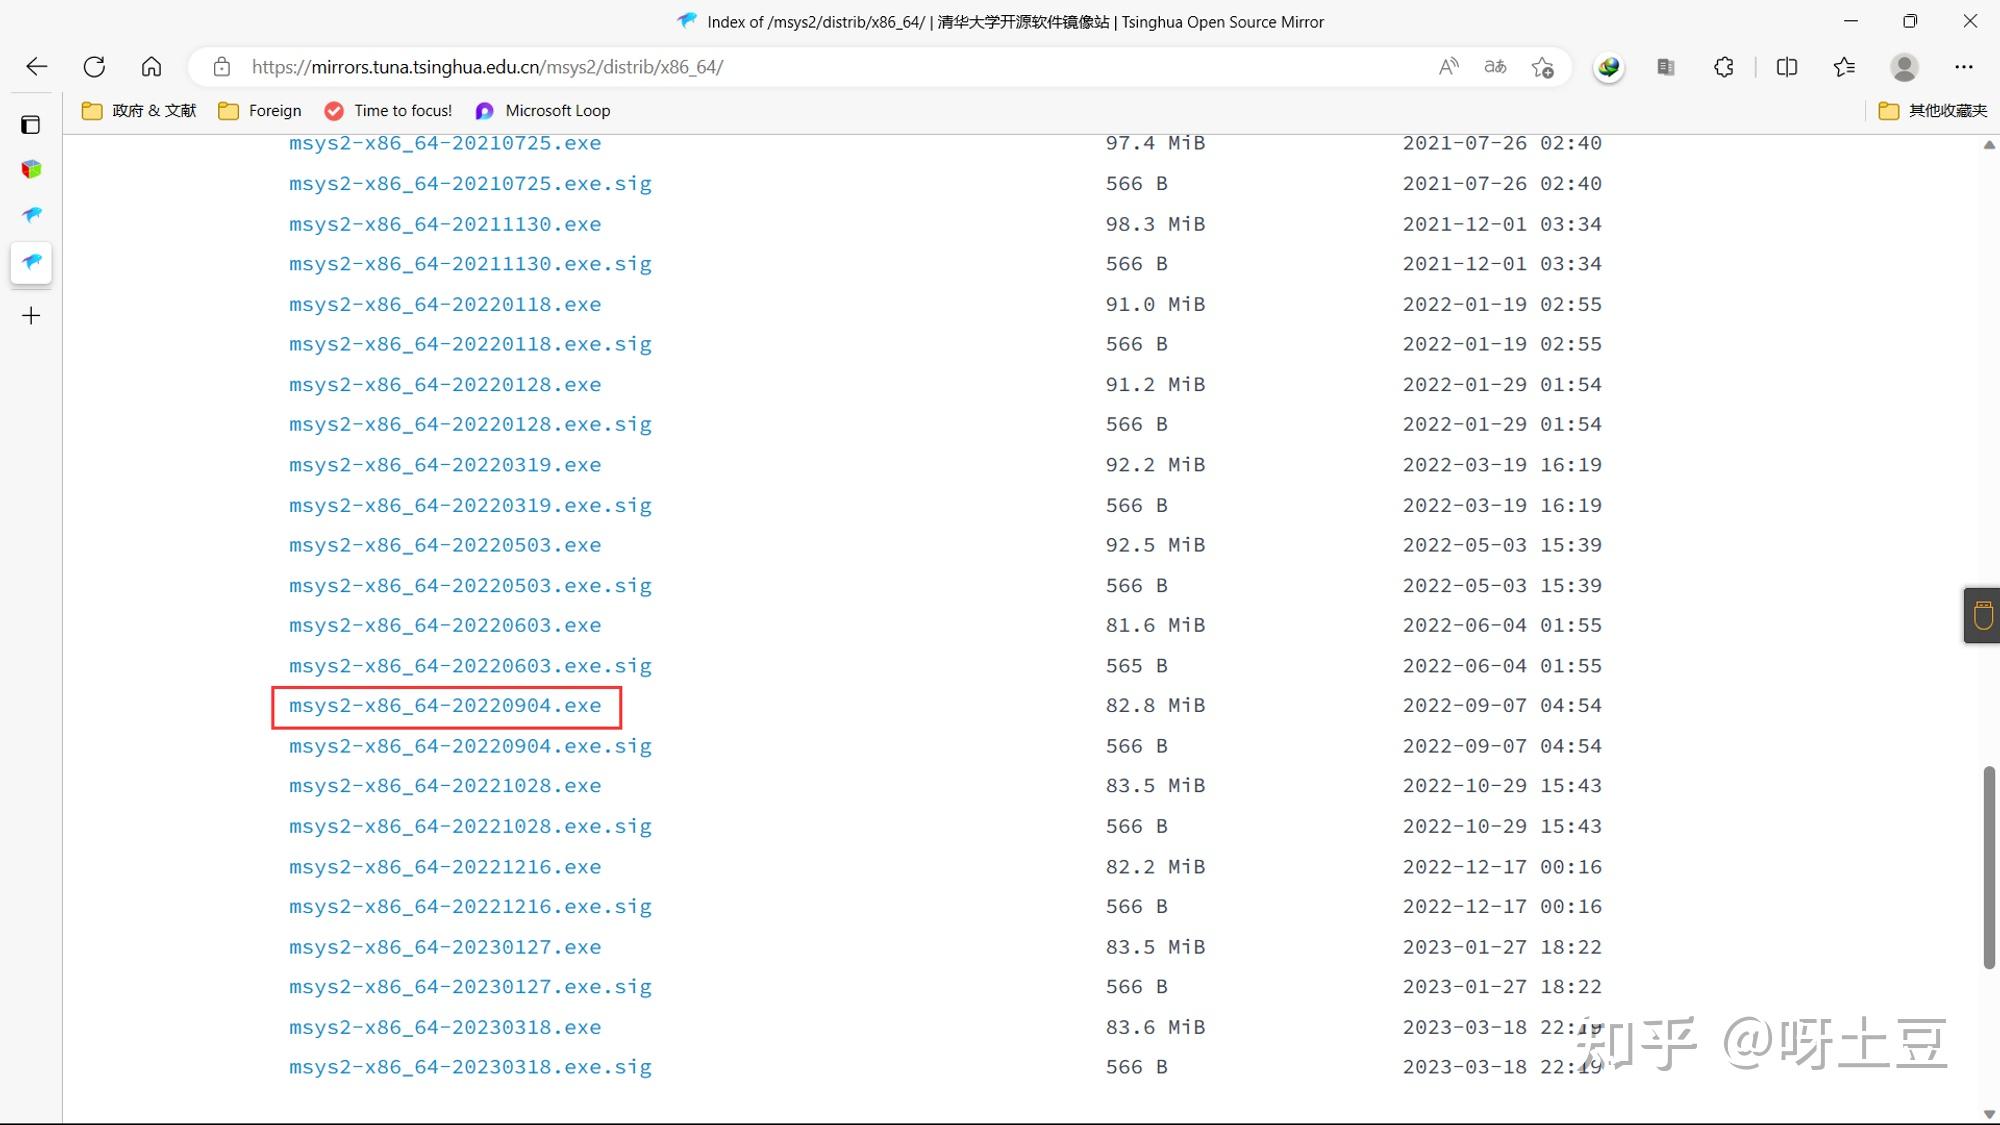Open Settings and more ellipsis menu
This screenshot has width=2000, height=1125.
pyautogui.click(x=1963, y=67)
